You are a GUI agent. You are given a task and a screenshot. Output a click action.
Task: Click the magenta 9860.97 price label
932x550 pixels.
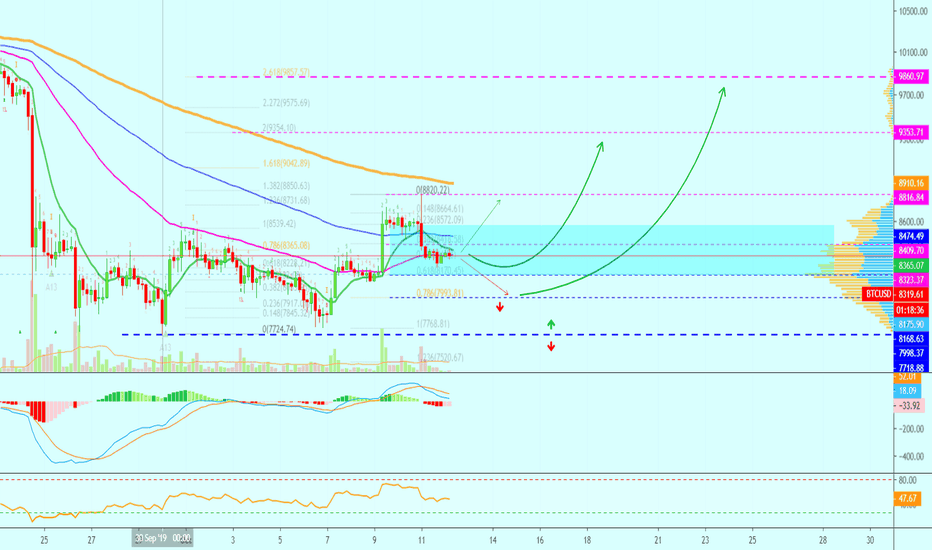pyautogui.click(x=911, y=76)
